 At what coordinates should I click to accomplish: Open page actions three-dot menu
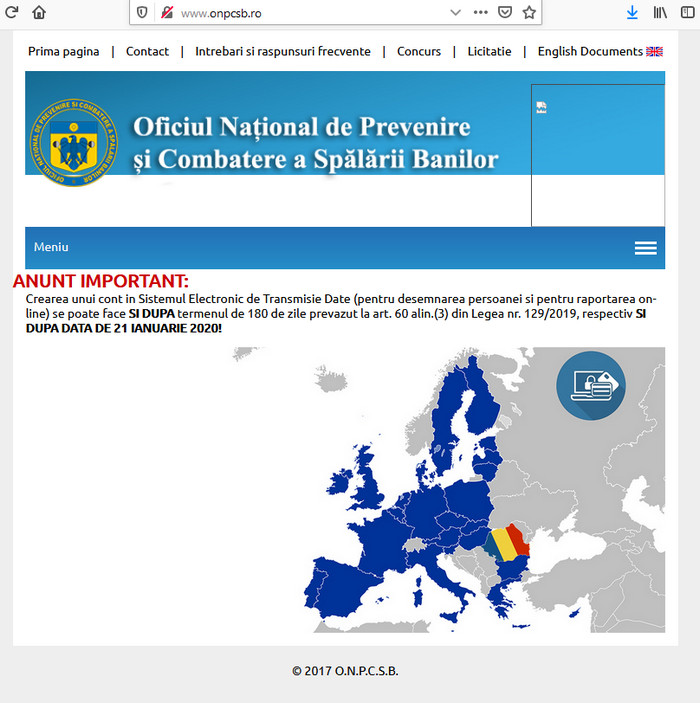[480, 13]
